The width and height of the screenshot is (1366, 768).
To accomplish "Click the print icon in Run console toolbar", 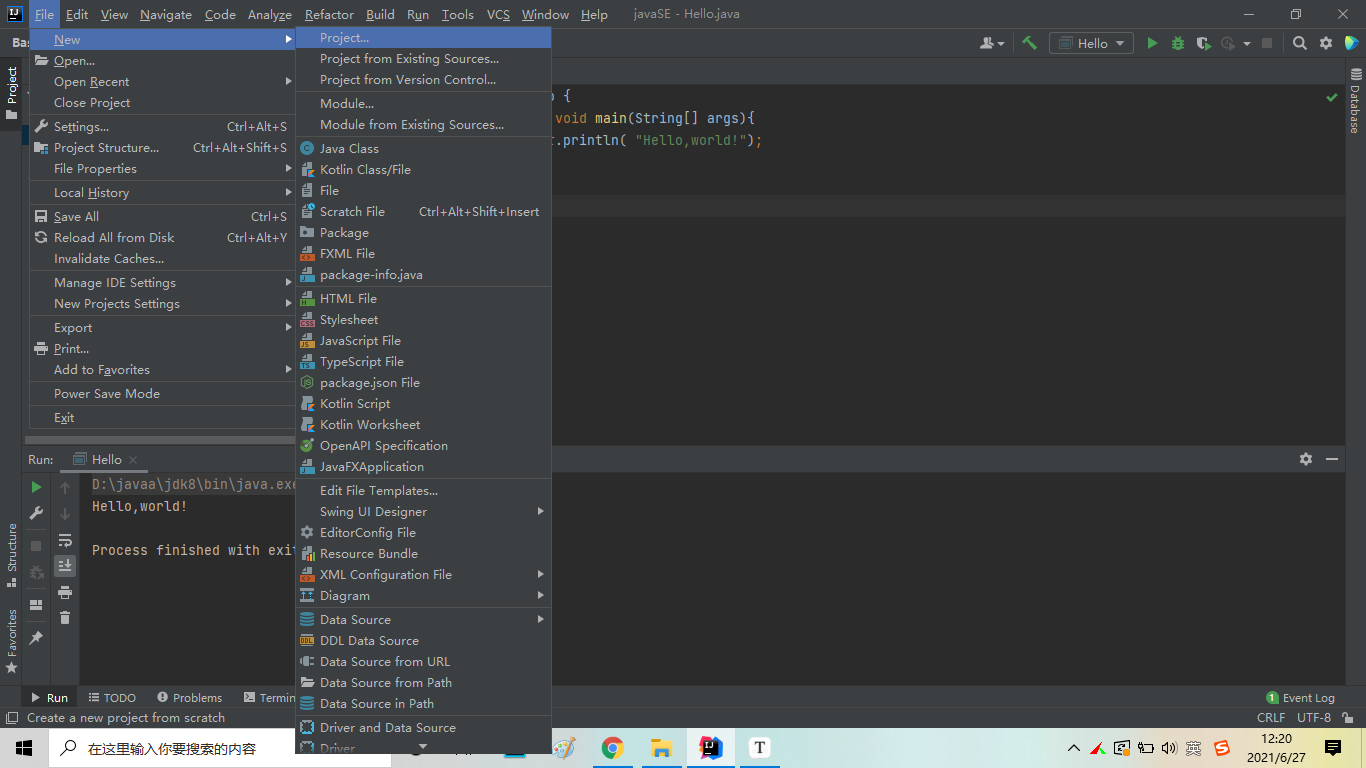I will (x=65, y=592).
